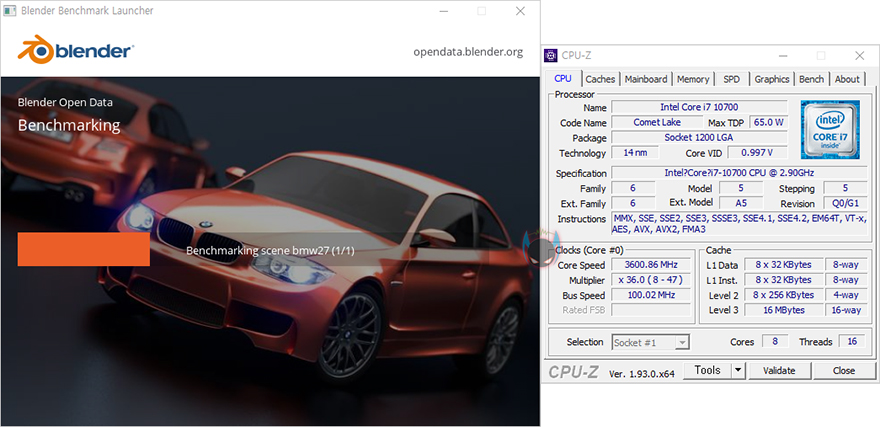
Task: Click the Blender logo in the launcher
Action: [x=75, y=50]
